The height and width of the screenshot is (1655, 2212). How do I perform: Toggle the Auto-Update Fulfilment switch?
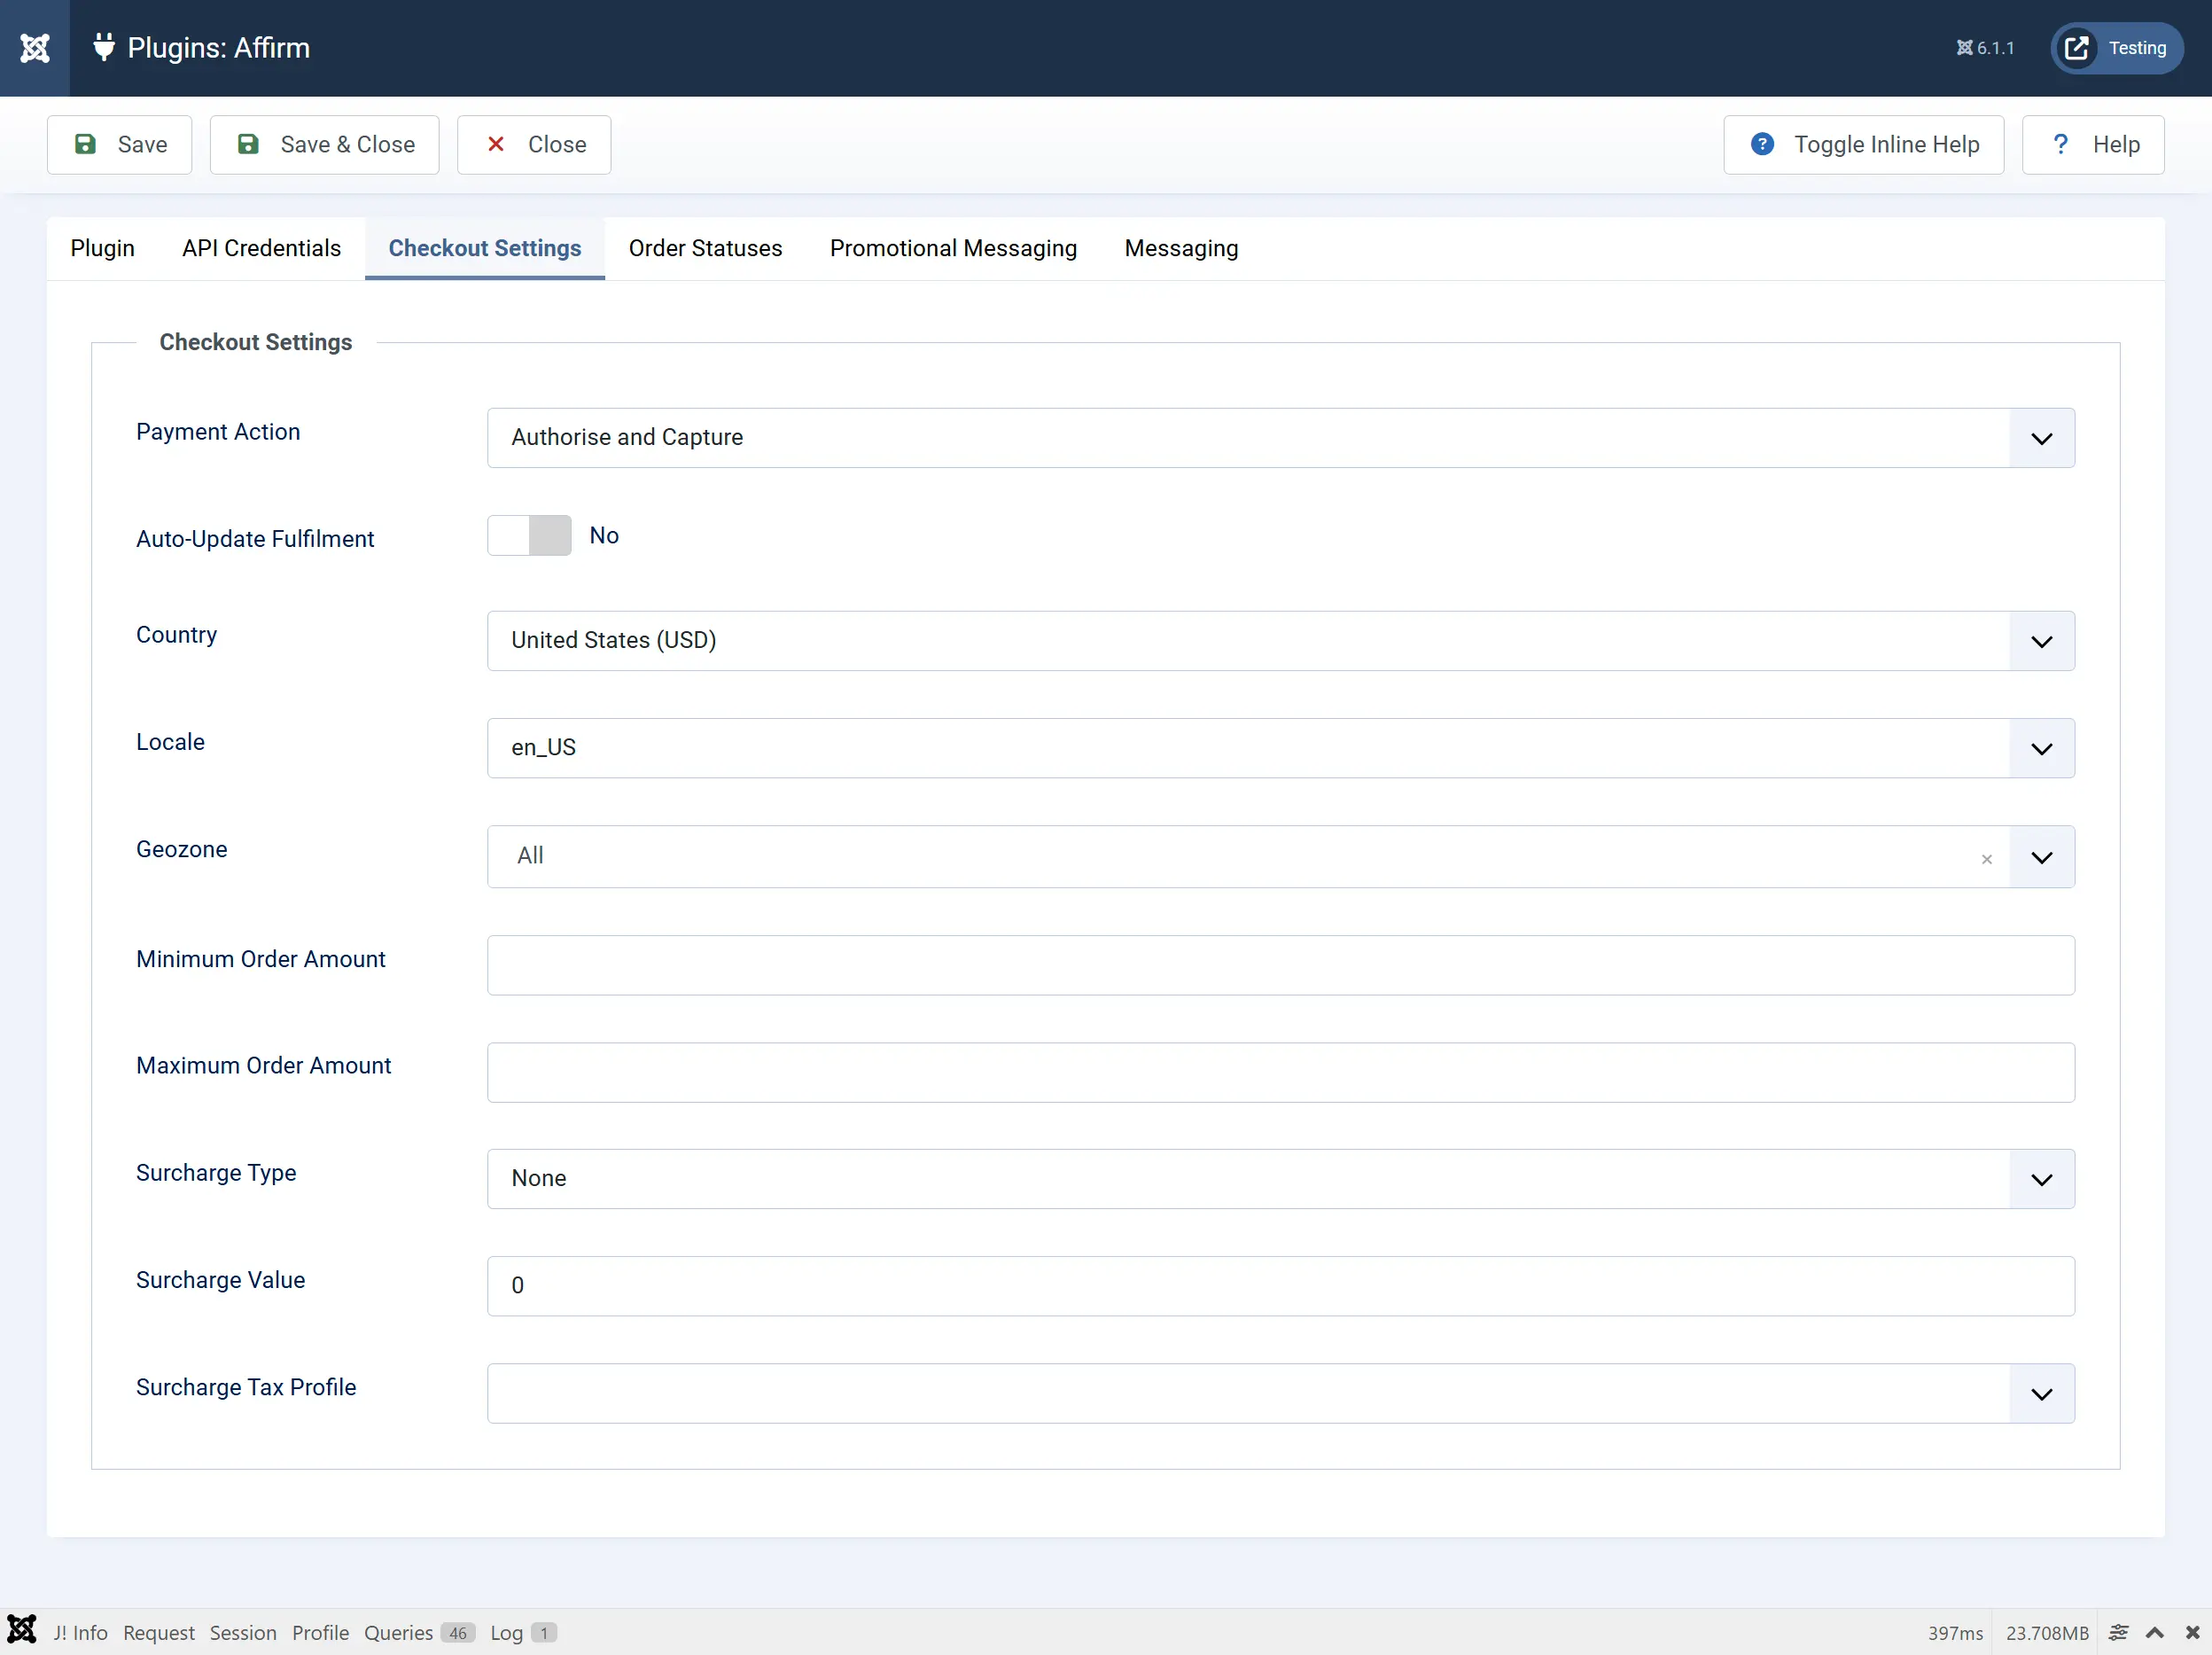(x=529, y=536)
